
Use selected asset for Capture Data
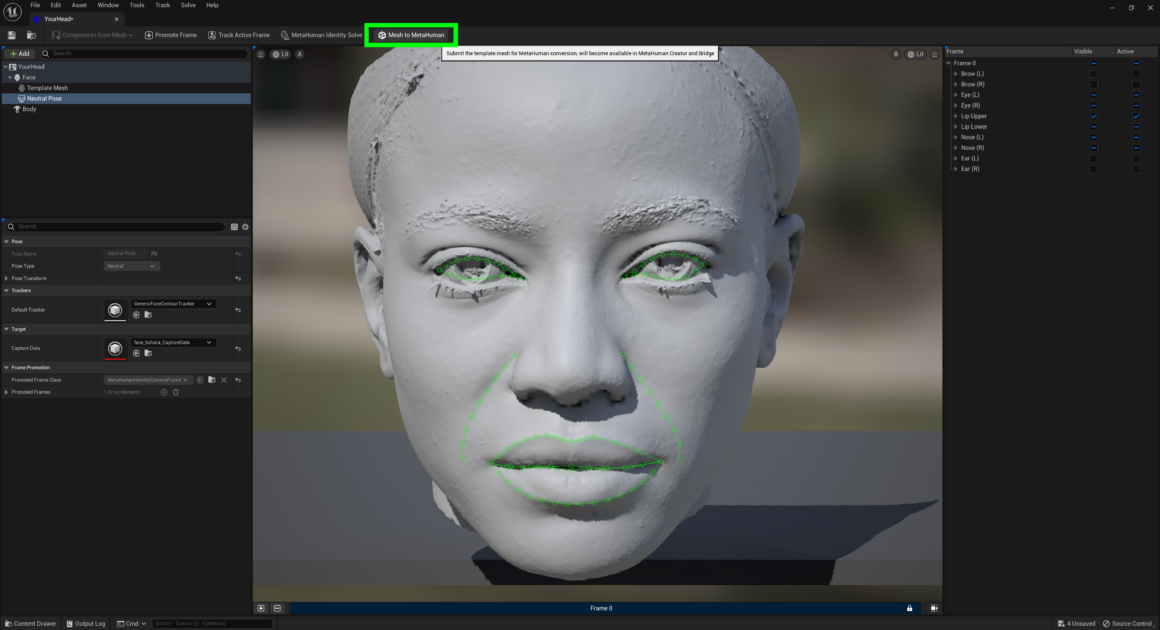(x=136, y=353)
